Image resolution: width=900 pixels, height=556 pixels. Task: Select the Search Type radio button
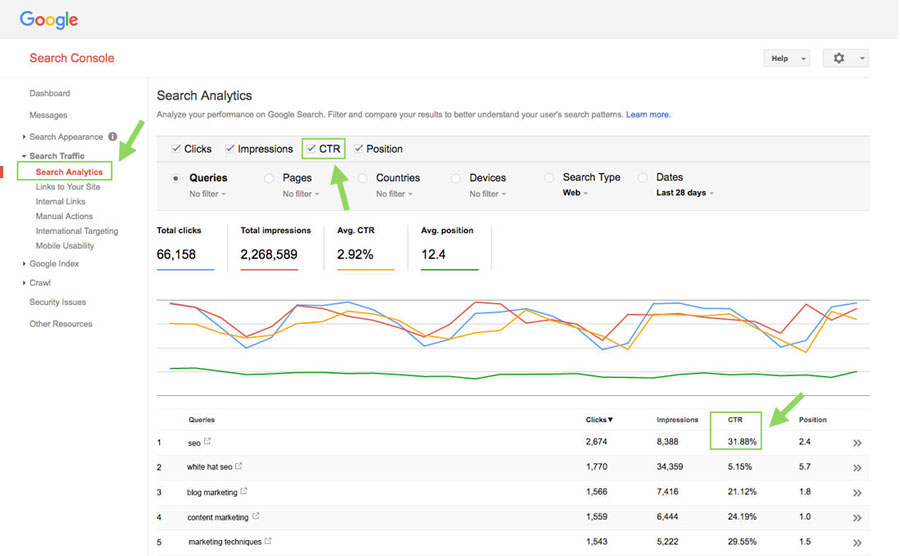pyautogui.click(x=549, y=178)
